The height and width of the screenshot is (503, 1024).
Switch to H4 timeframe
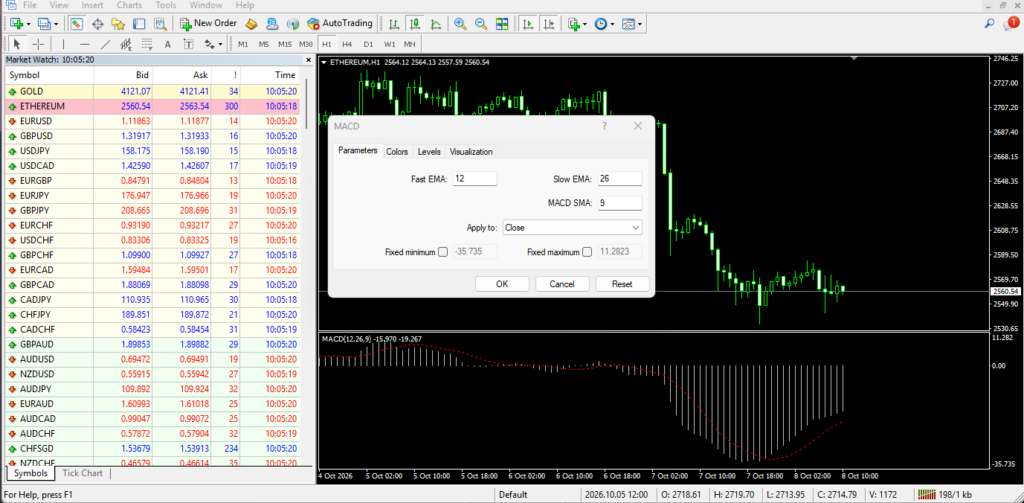(347, 44)
